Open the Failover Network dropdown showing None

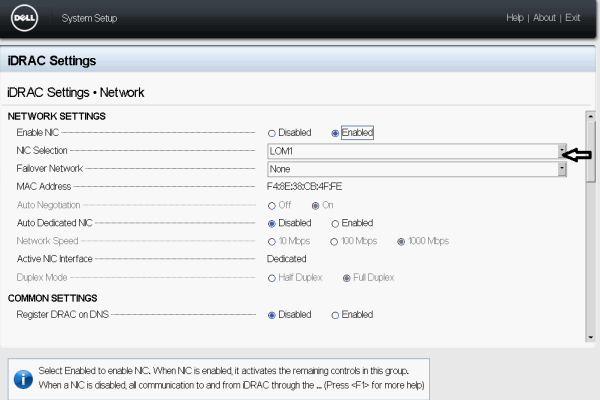point(417,169)
